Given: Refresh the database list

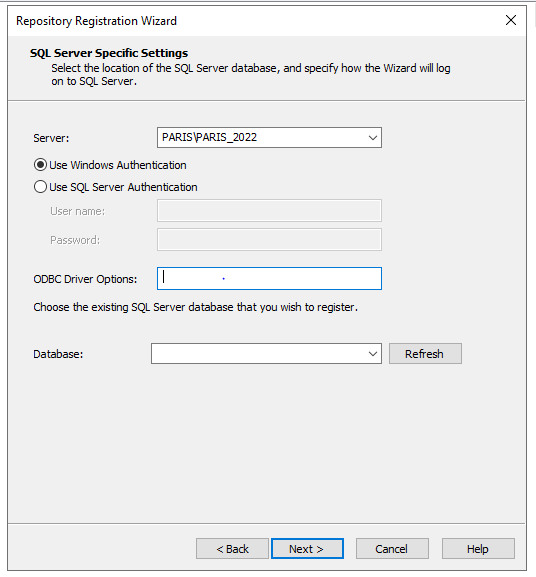Looking at the screenshot, I should pyautogui.click(x=425, y=354).
